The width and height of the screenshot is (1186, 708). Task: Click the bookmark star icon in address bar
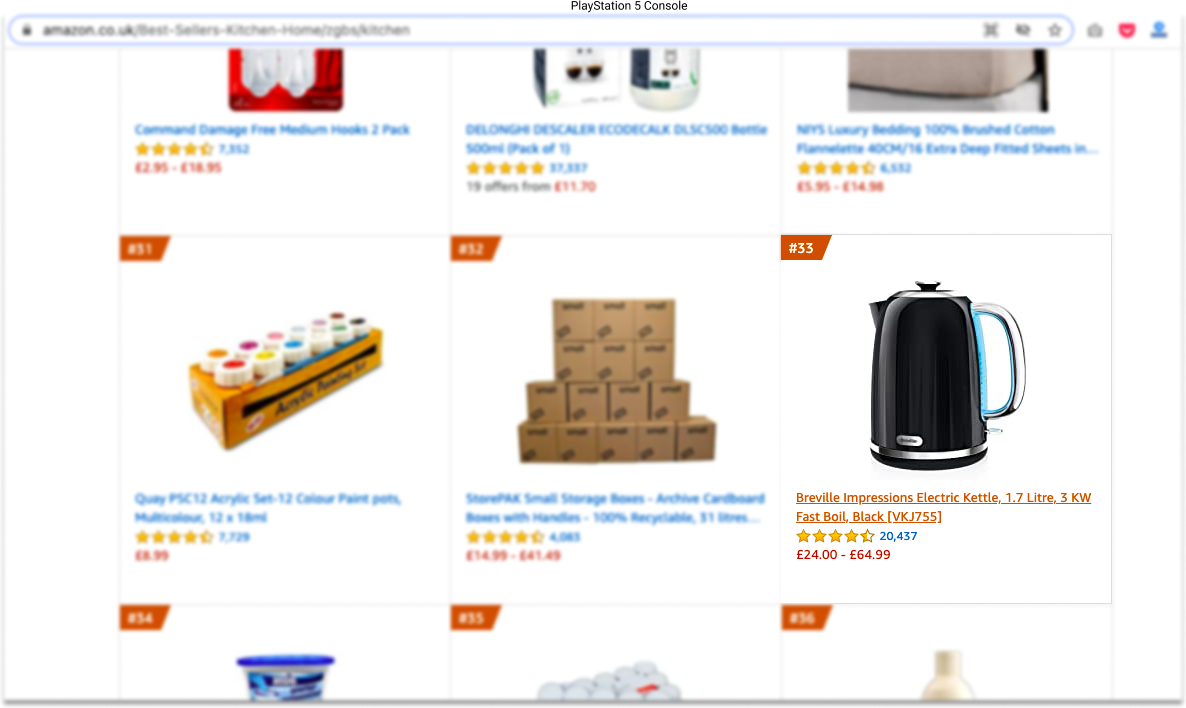1055,30
